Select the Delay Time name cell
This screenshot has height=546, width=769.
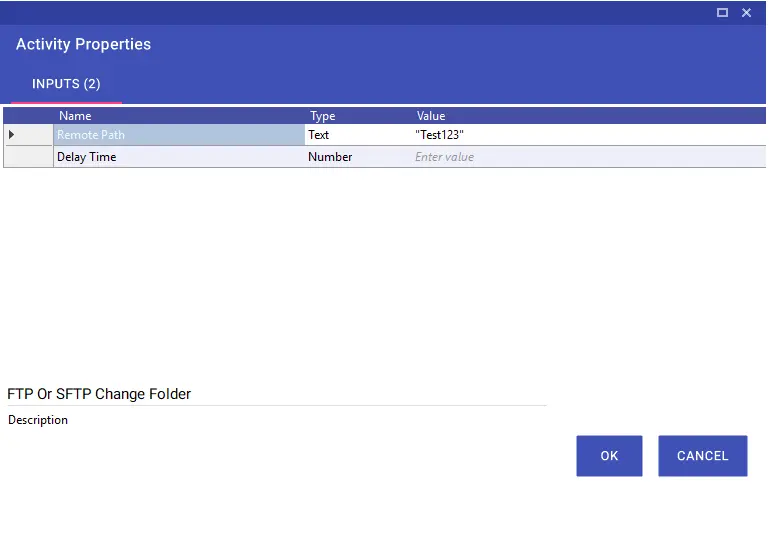coord(179,157)
